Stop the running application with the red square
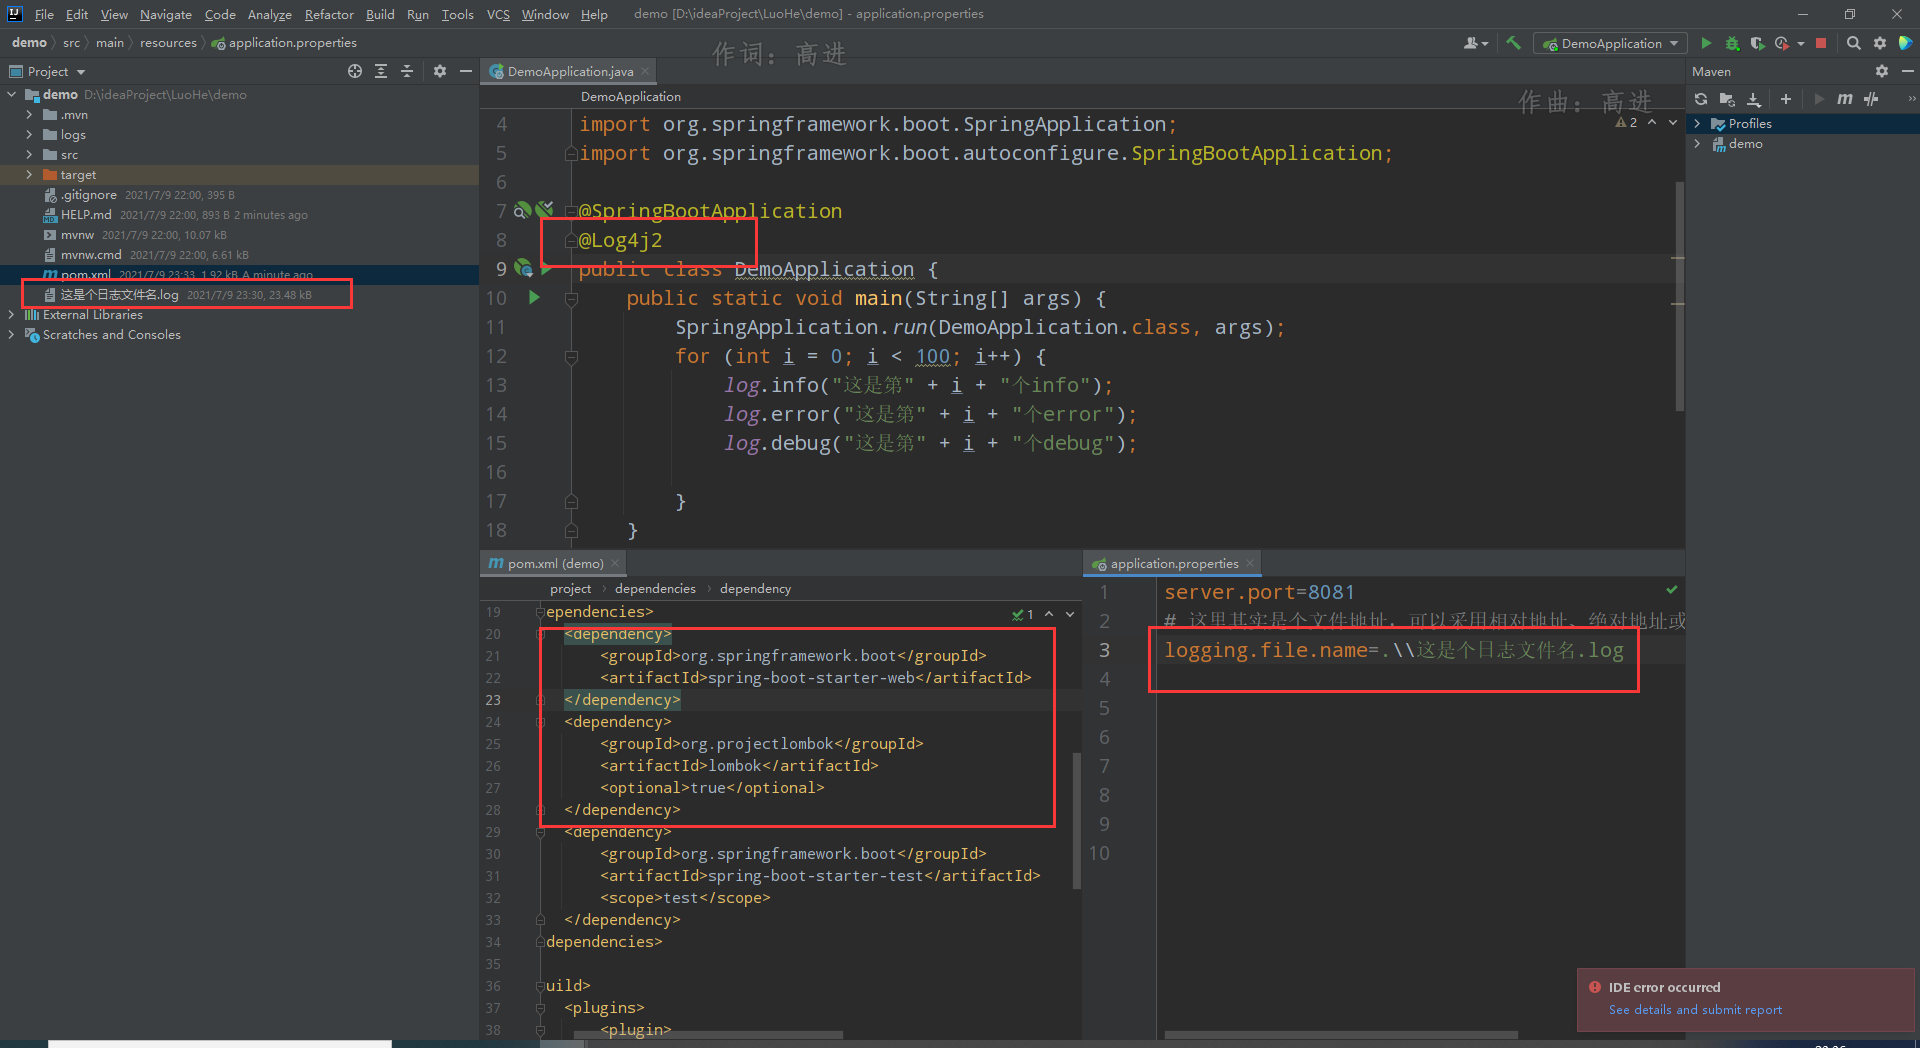Image resolution: width=1920 pixels, height=1048 pixels. click(1821, 43)
